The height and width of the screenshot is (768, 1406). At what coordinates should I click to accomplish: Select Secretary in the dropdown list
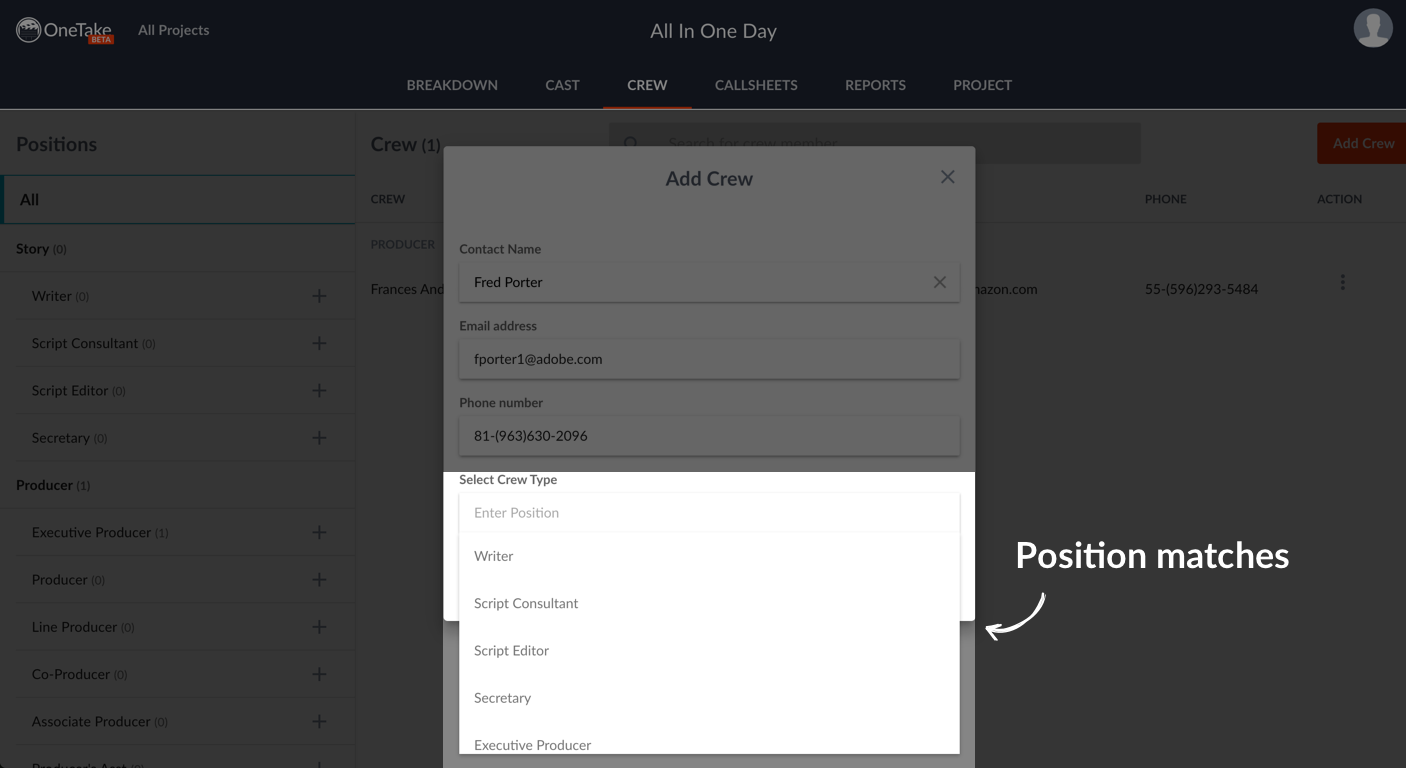709,698
